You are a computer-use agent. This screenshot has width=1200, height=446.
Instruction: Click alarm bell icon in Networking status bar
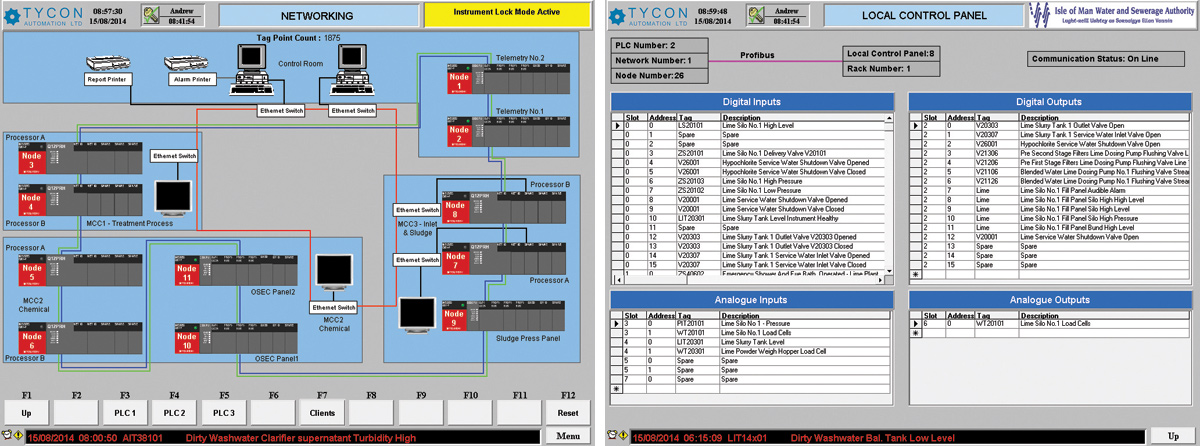pos(9,436)
